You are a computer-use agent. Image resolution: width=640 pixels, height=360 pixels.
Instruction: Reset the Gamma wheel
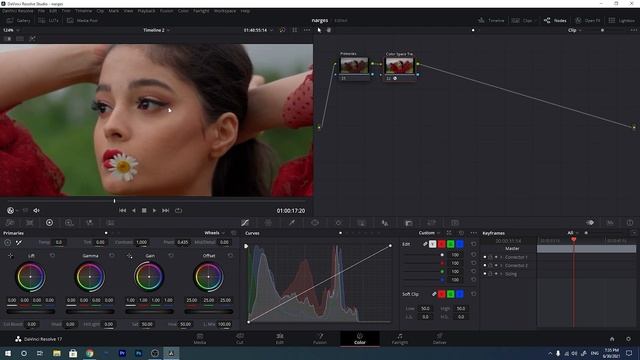(x=112, y=256)
